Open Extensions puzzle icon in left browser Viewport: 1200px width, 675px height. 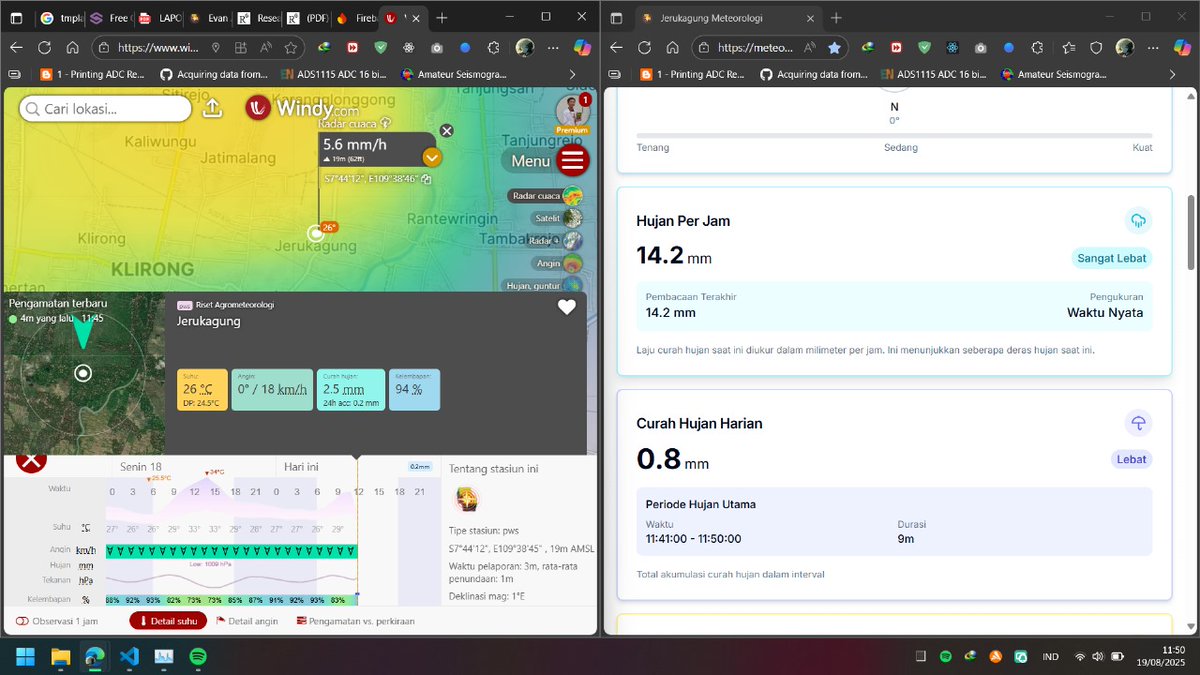point(493,47)
